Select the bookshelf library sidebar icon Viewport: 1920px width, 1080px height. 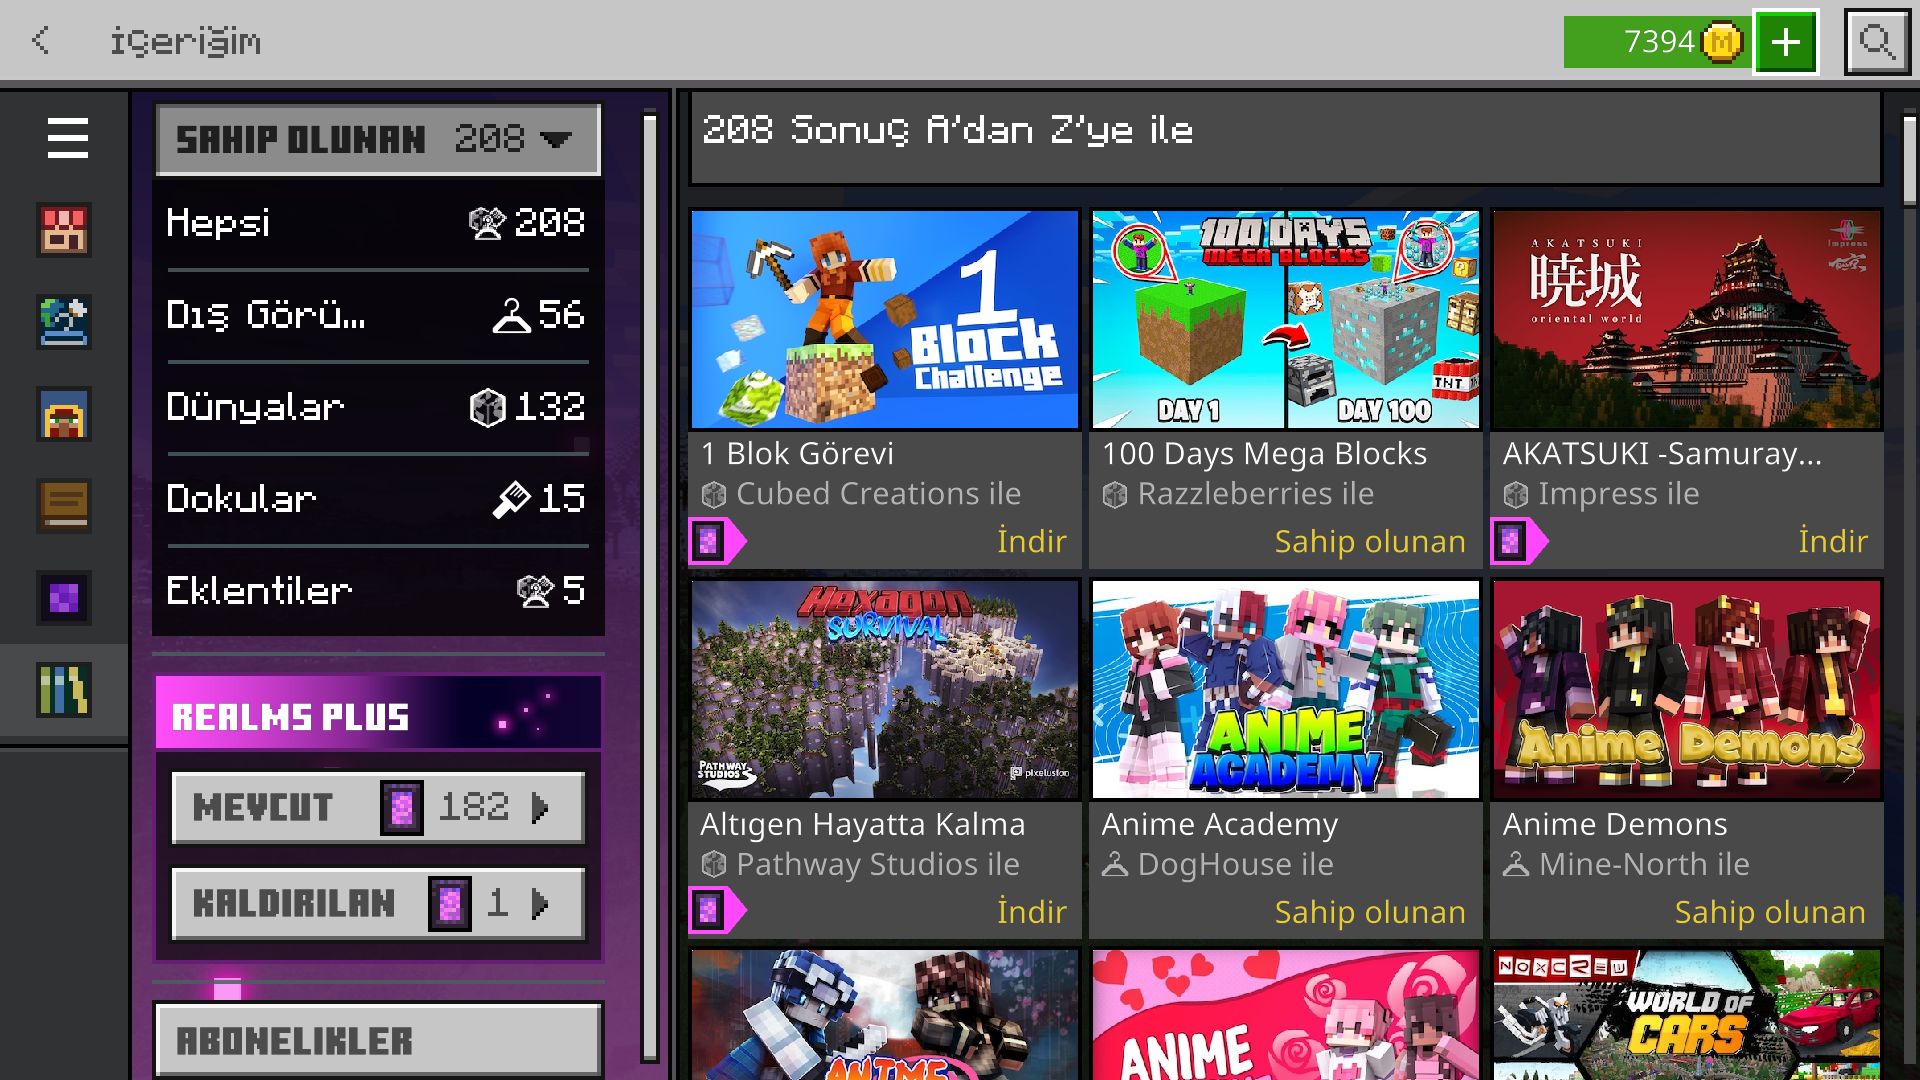64,690
